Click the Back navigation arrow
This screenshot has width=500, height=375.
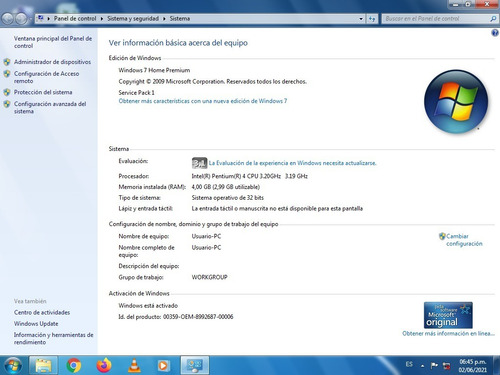tap(8, 19)
